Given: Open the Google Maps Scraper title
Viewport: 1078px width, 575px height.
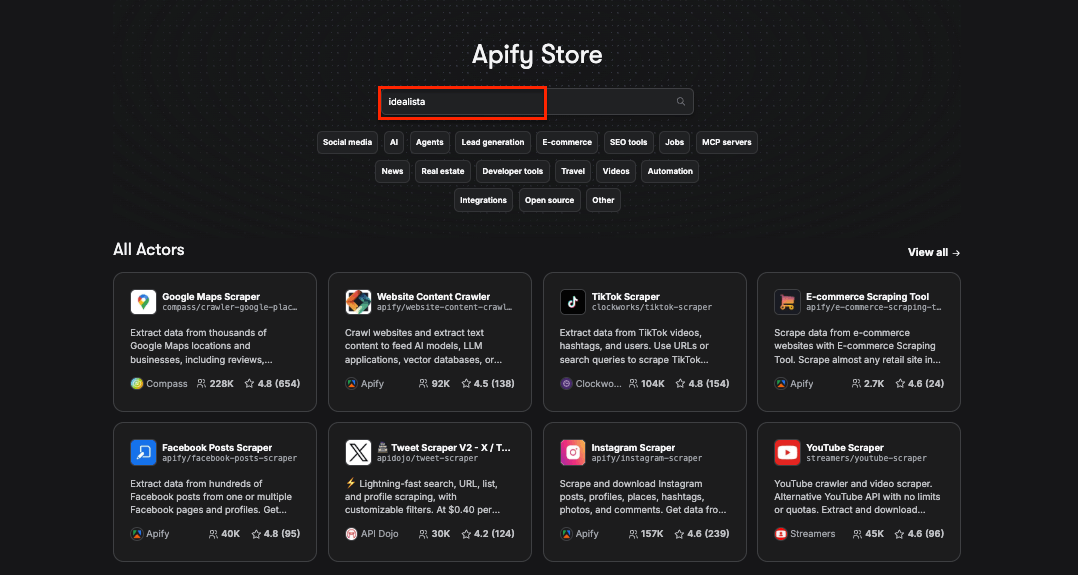Looking at the screenshot, I should click(211, 296).
